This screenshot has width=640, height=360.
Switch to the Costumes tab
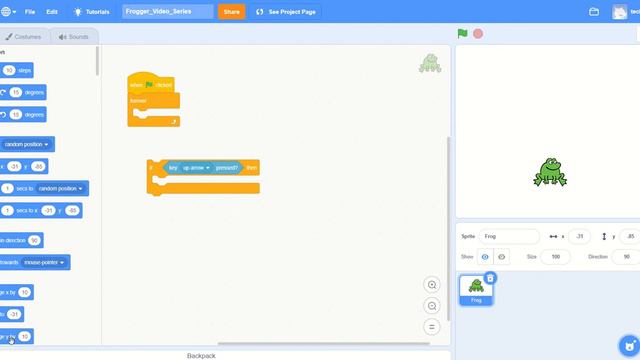coord(23,37)
